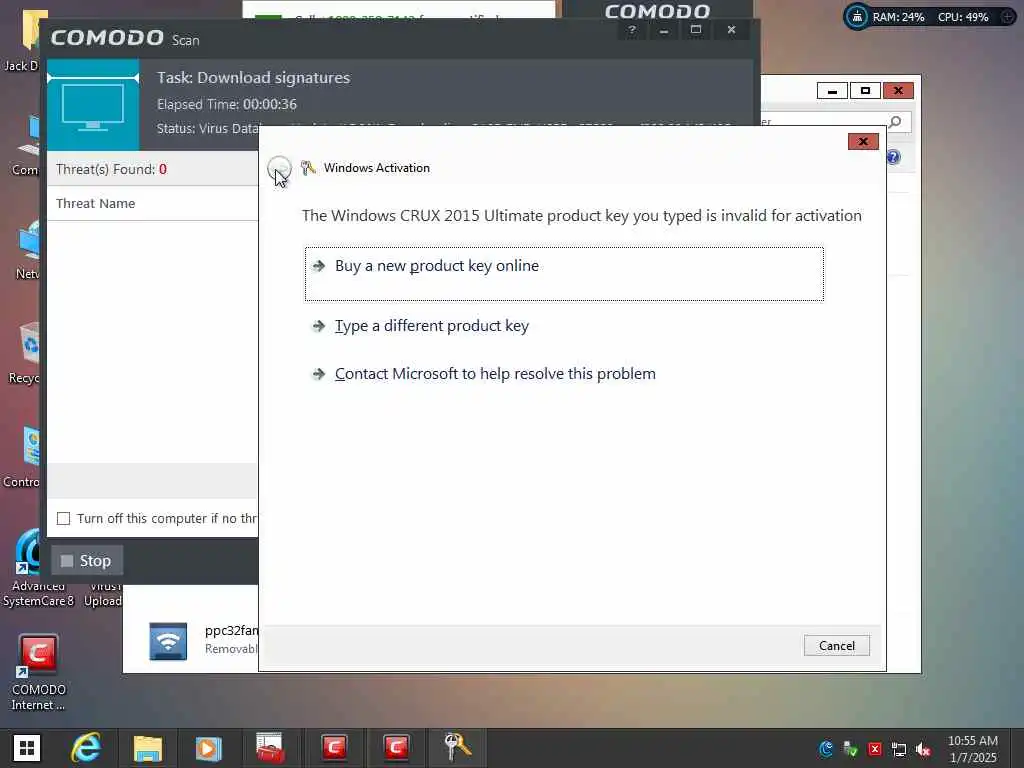Click RAM usage widget broom icon

point(857,17)
